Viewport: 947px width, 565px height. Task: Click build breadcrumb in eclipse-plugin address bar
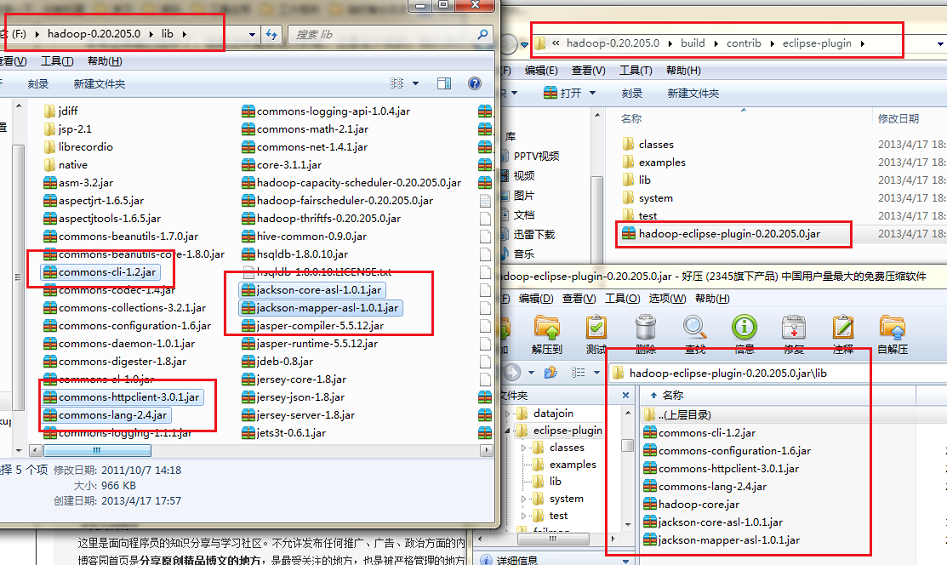click(693, 43)
